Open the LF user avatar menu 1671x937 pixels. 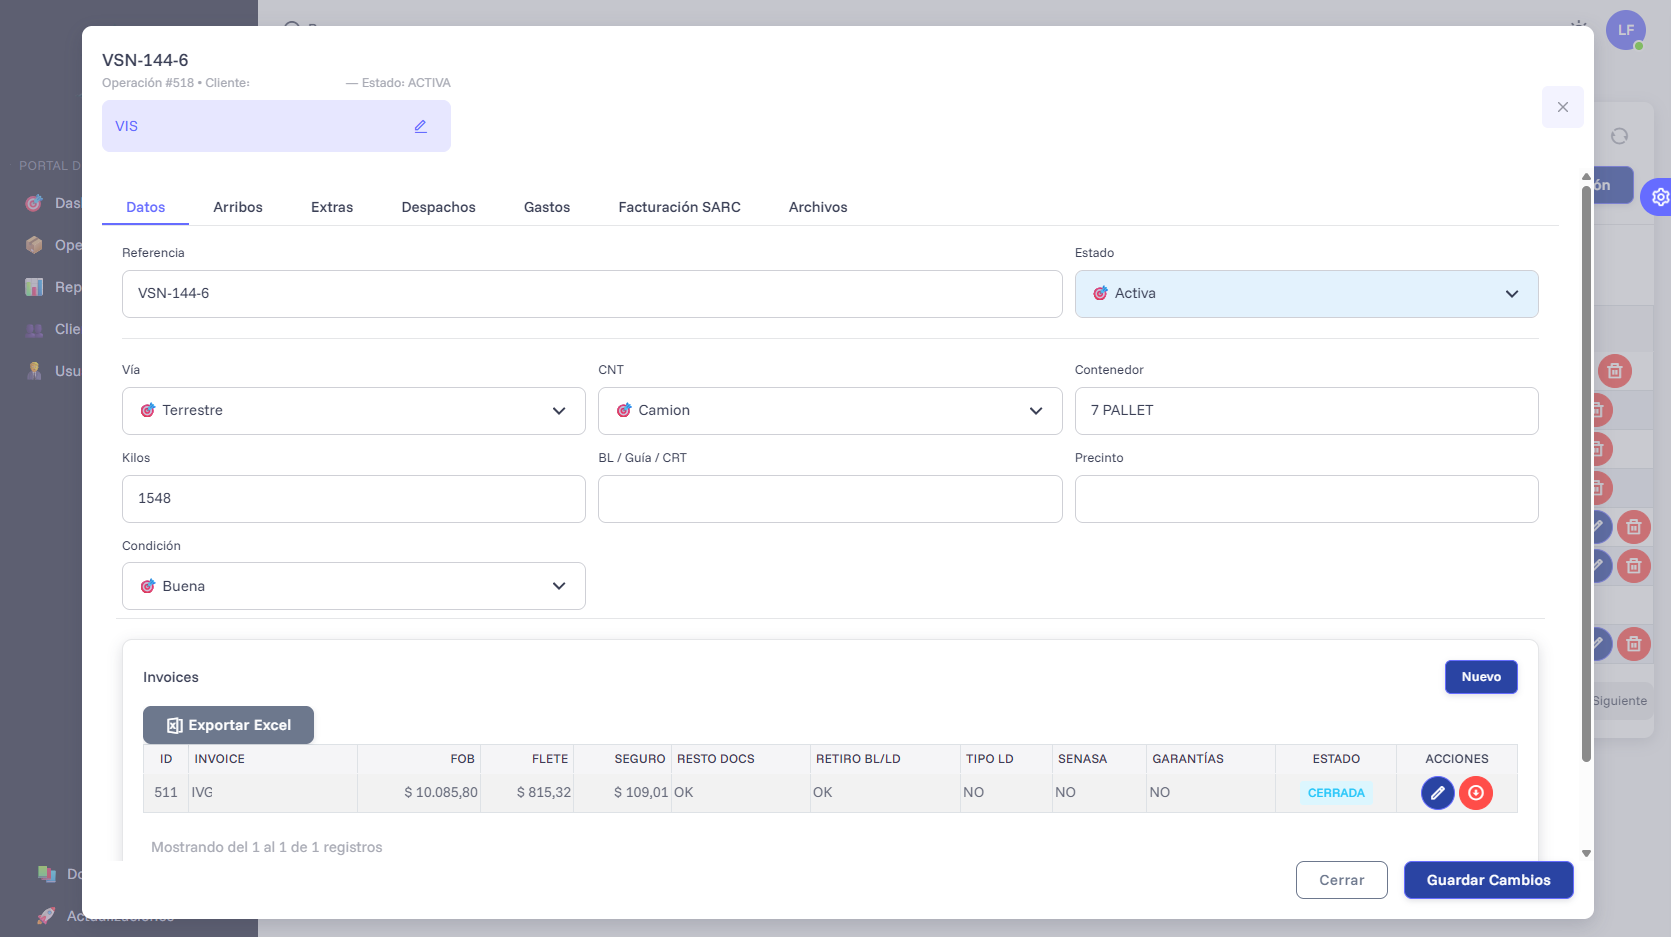pyautogui.click(x=1626, y=30)
